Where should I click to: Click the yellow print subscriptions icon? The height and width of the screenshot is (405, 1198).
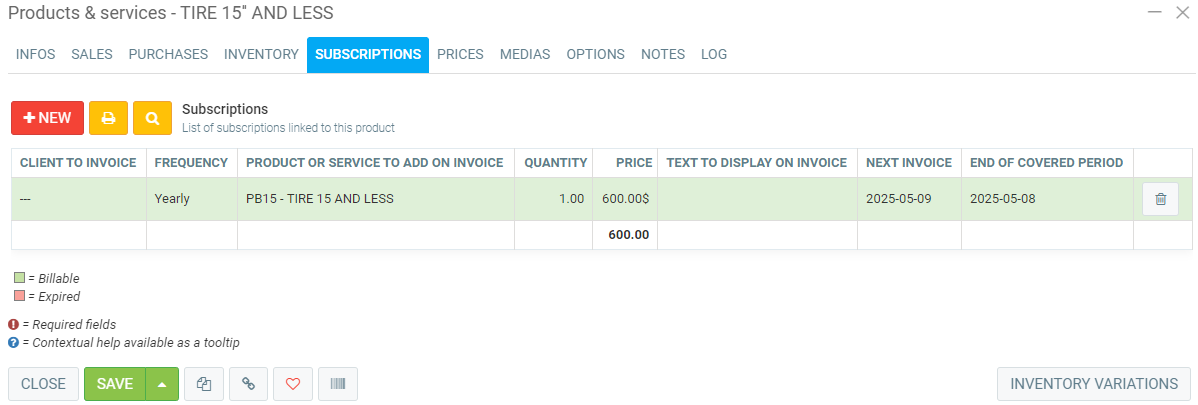tap(108, 118)
